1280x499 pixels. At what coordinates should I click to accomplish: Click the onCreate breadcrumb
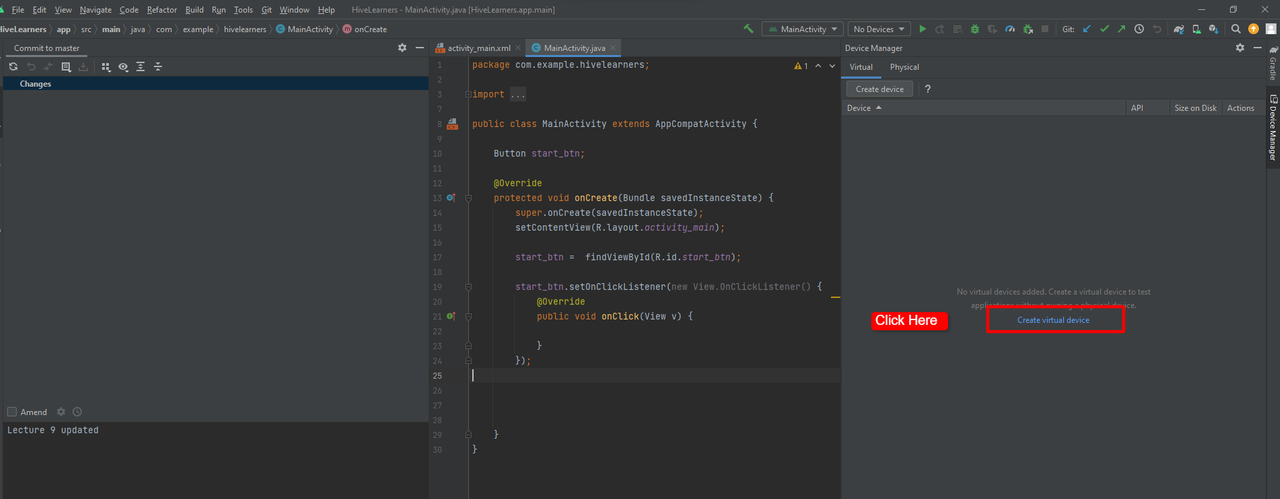364,29
